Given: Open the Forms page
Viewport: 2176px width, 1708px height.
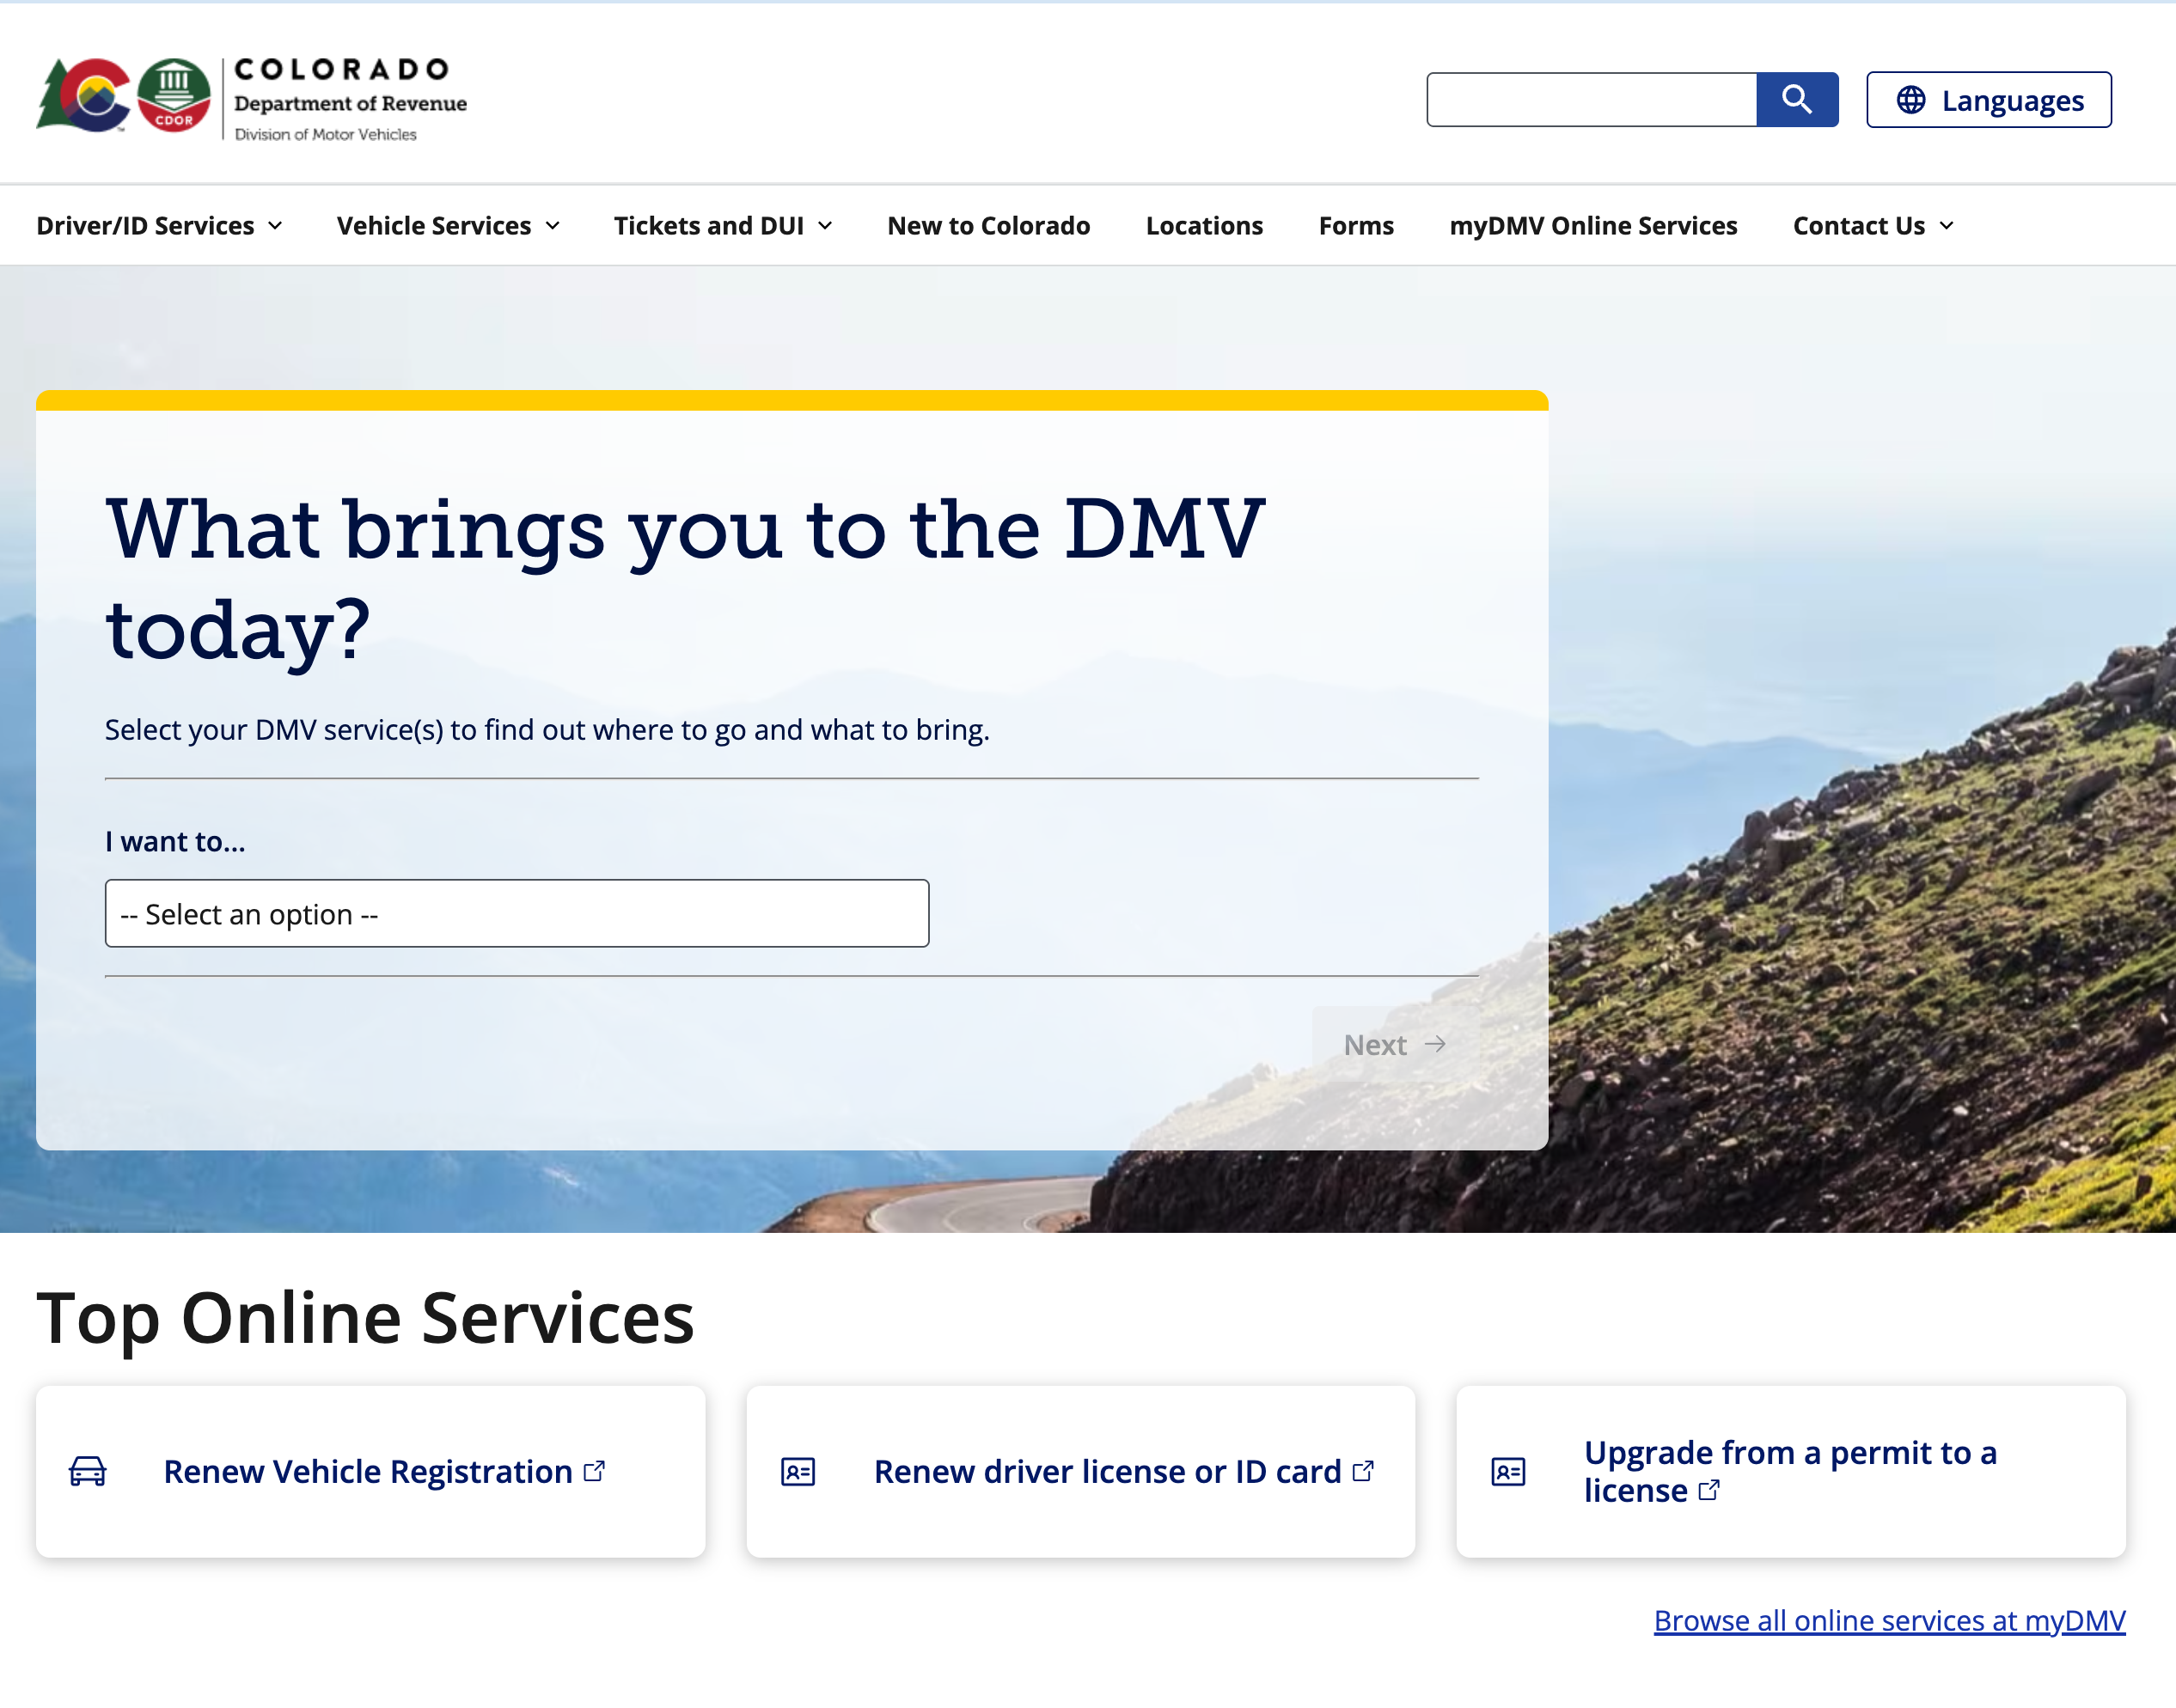Looking at the screenshot, I should (1356, 226).
